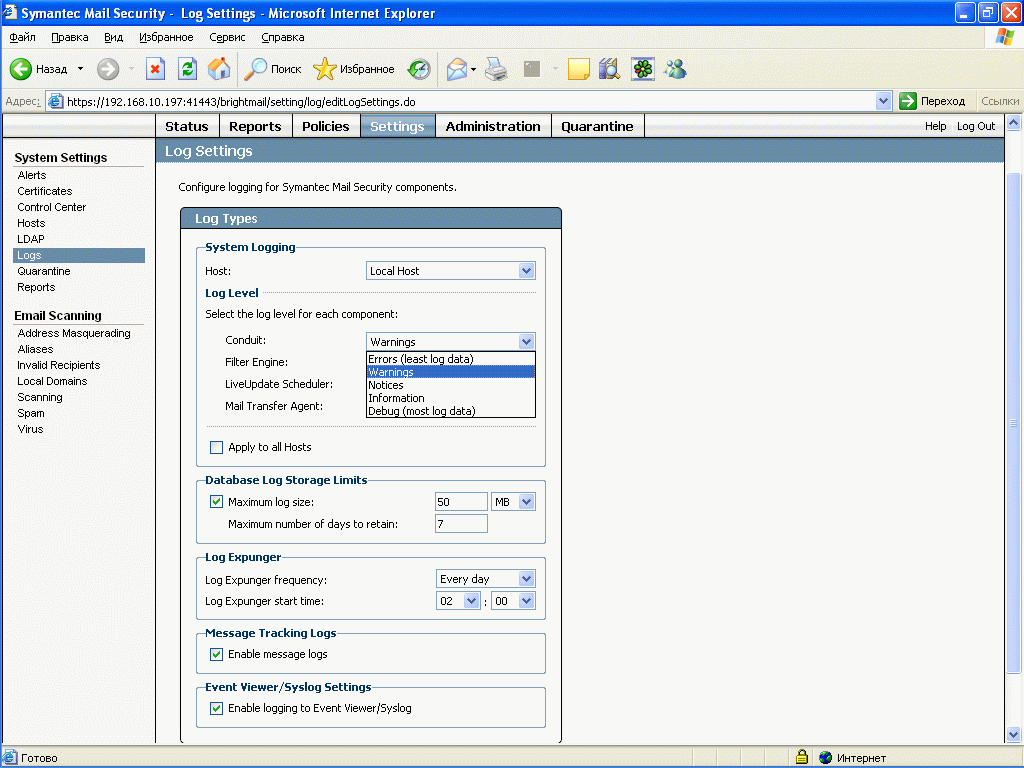The image size is (1024, 768).
Task: Enable Apply to all Hosts checkbox
Action: [217, 447]
